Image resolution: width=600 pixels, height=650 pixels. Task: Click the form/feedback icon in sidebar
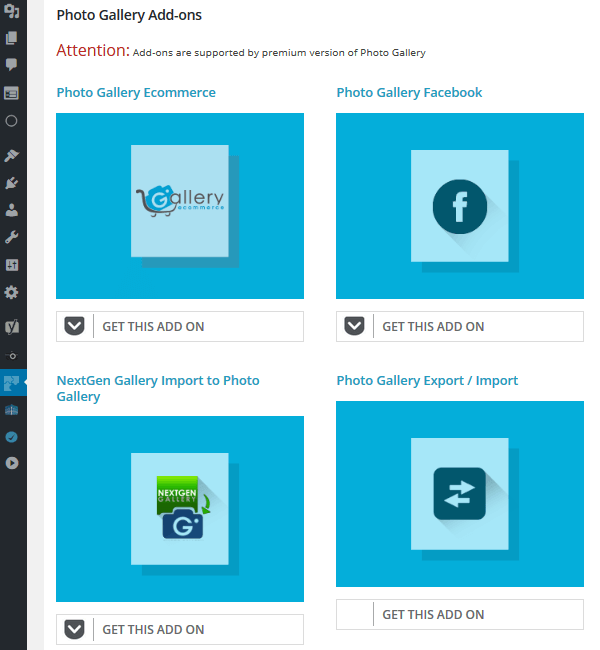tap(12, 93)
